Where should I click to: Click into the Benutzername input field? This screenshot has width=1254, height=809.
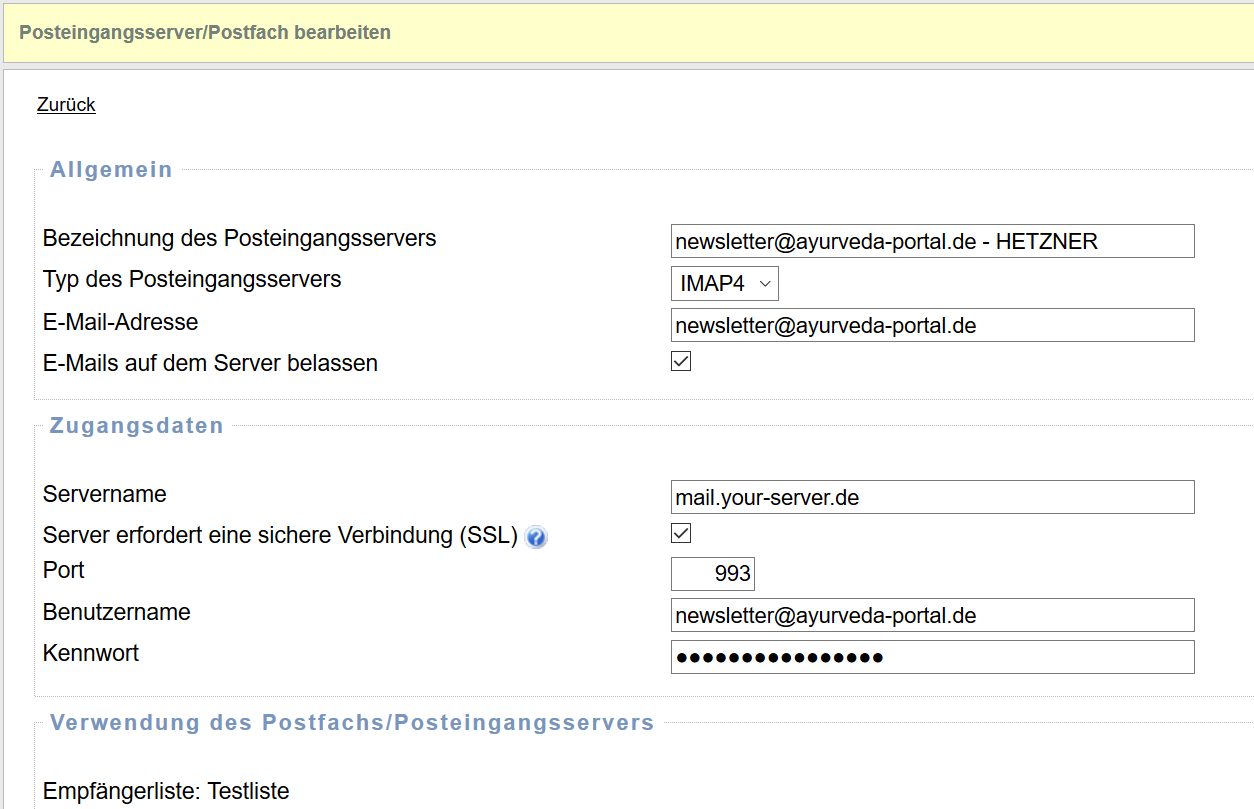932,615
